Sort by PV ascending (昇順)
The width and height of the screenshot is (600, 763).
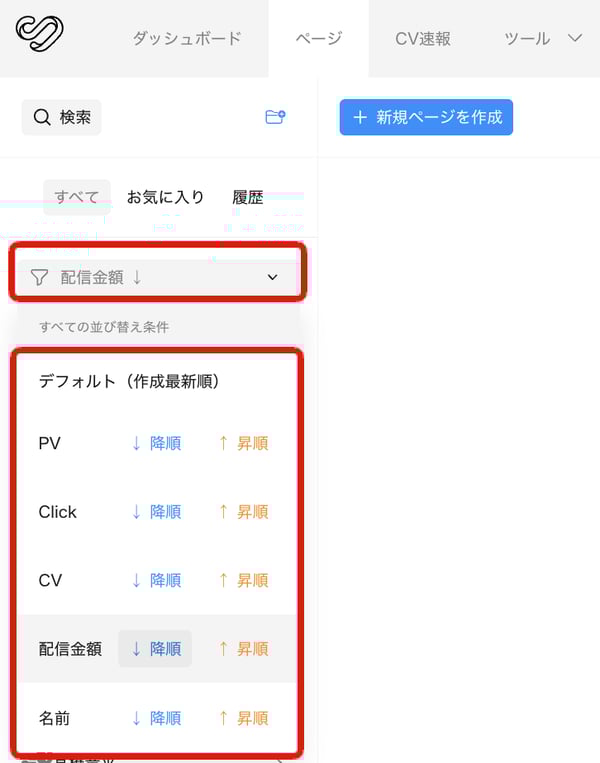pyautogui.click(x=243, y=443)
